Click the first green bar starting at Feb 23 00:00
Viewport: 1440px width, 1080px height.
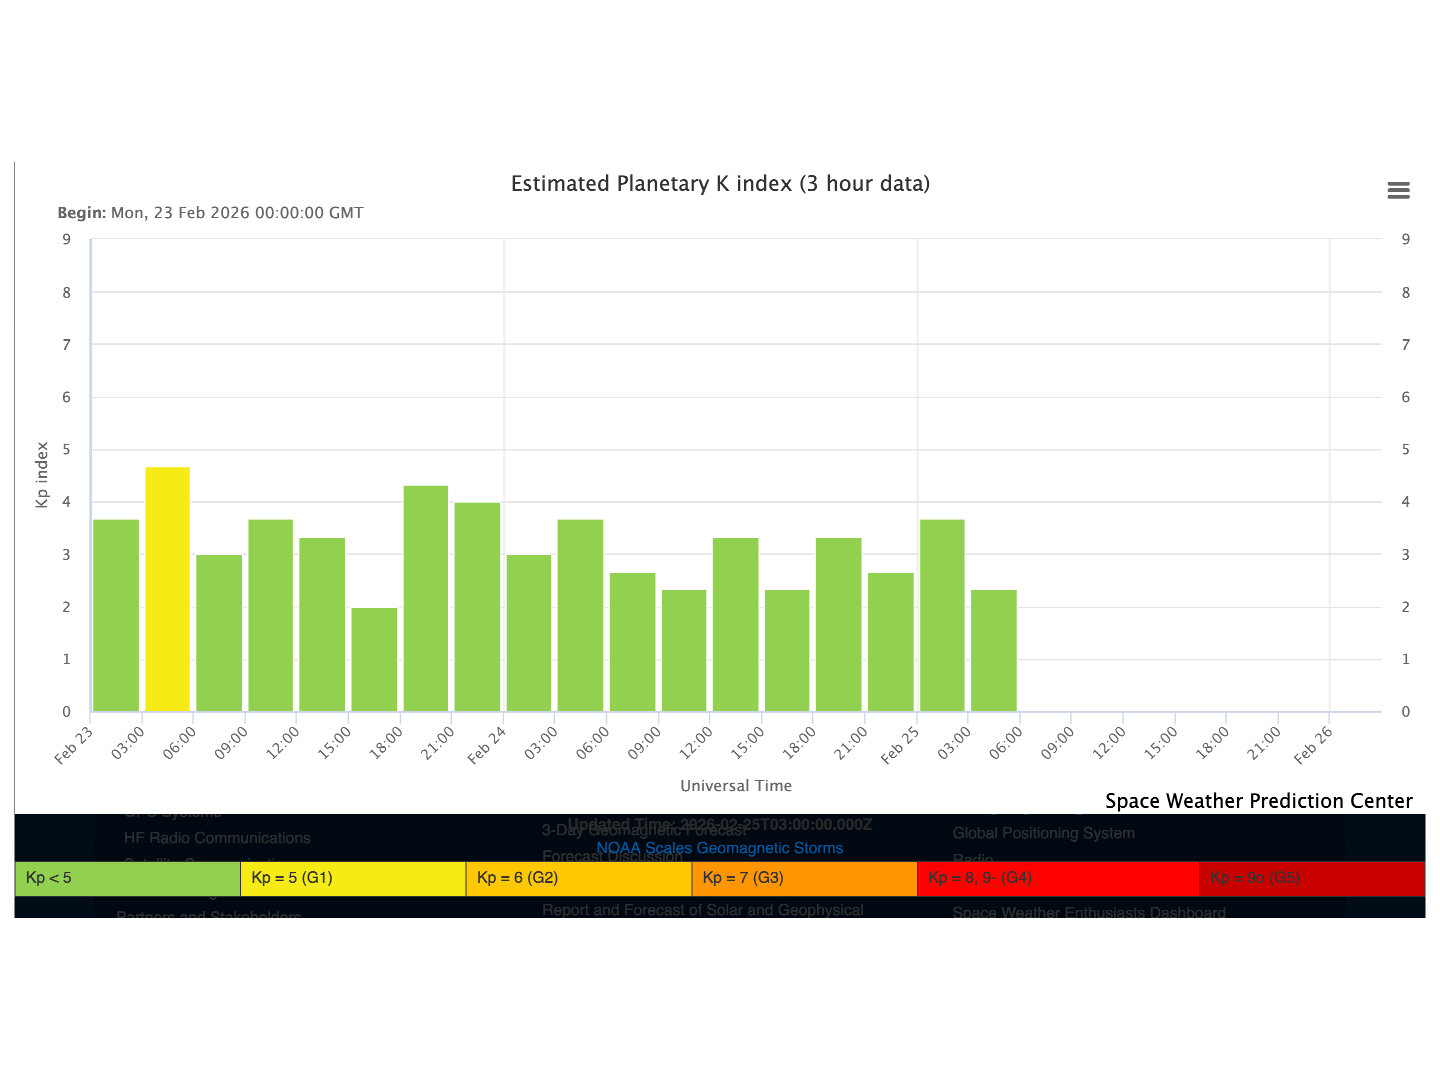pos(116,615)
